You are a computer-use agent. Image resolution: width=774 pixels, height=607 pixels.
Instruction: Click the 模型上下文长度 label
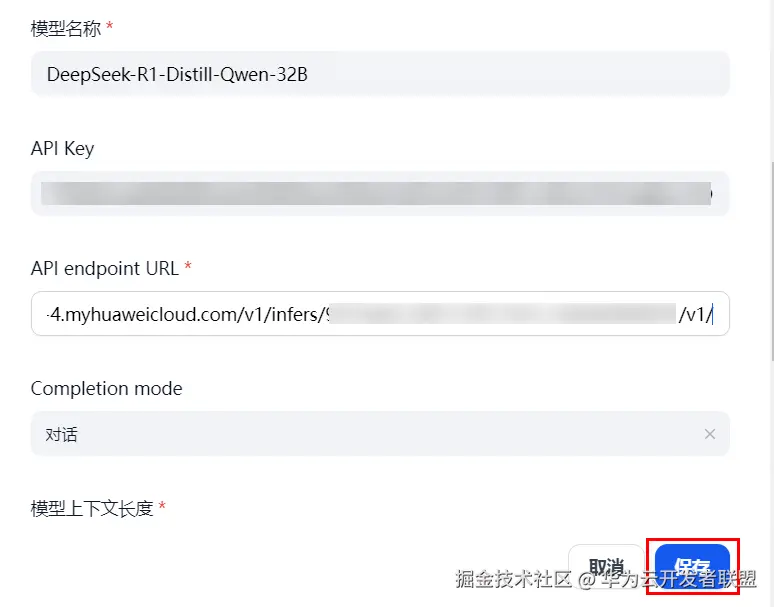point(92,508)
